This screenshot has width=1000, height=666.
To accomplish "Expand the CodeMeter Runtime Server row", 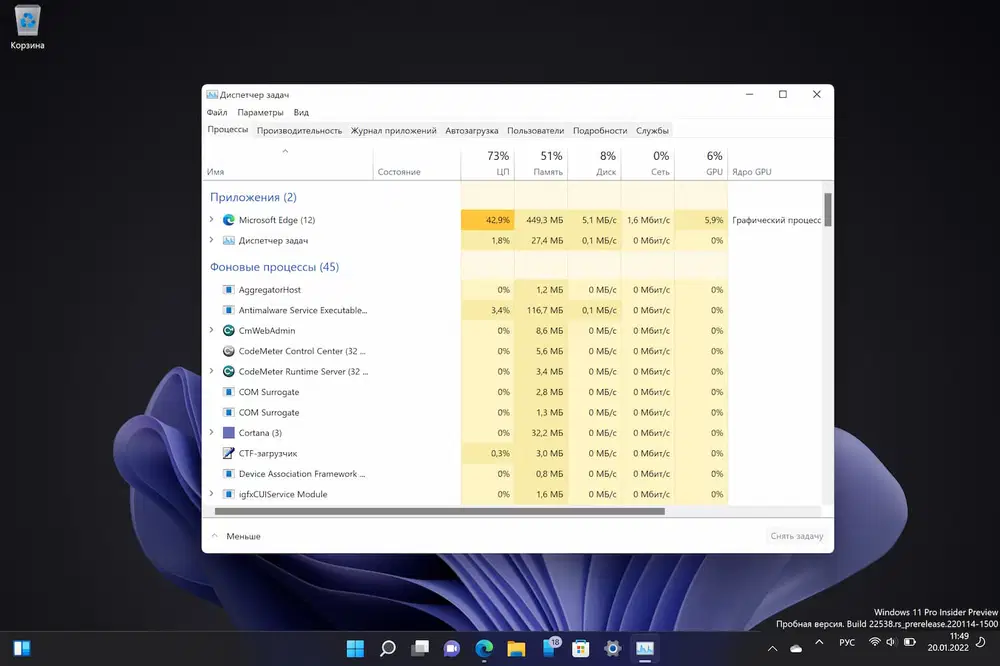I will click(x=212, y=371).
